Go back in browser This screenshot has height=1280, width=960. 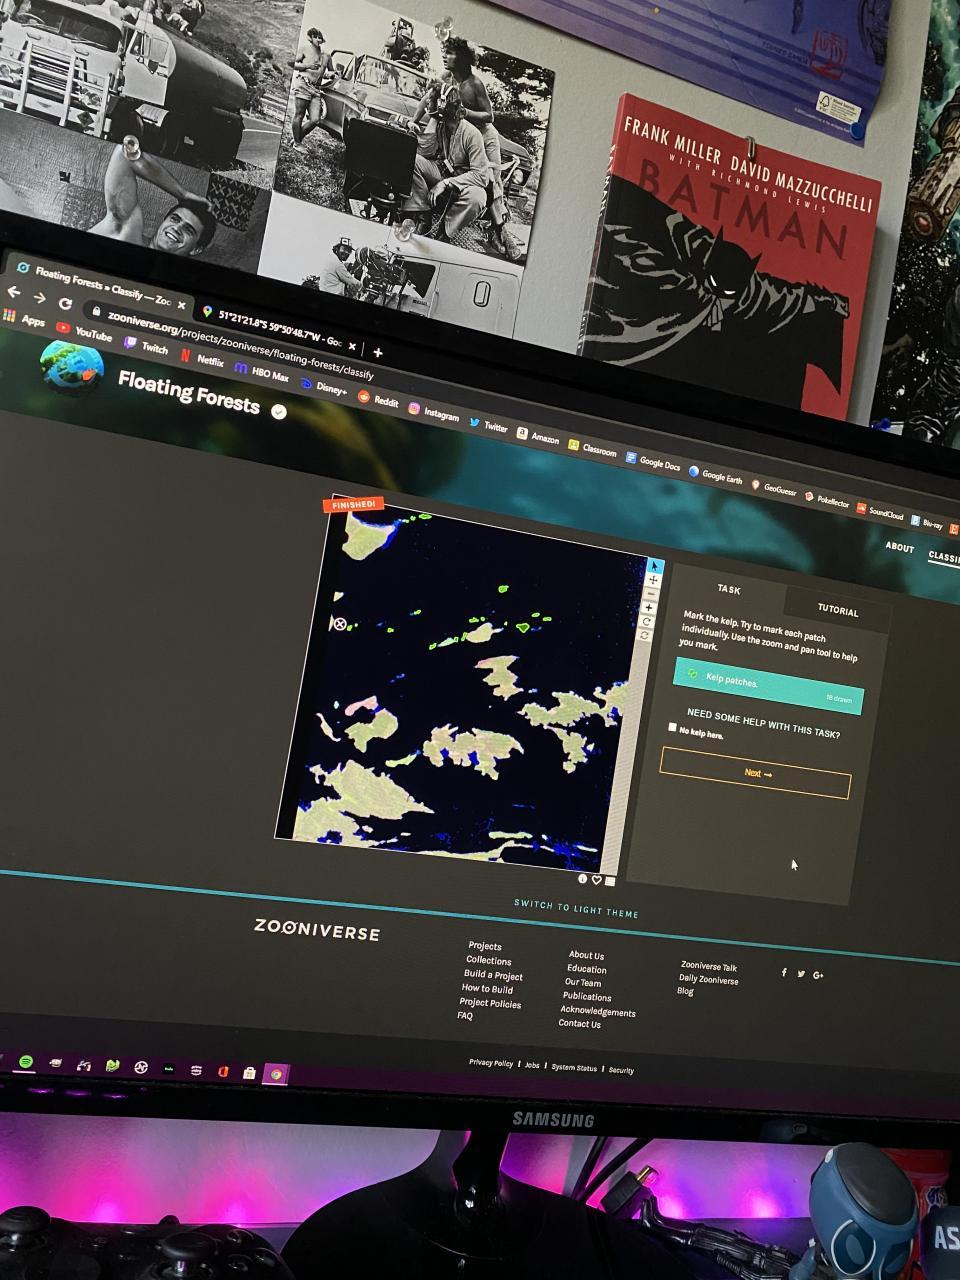coord(14,292)
